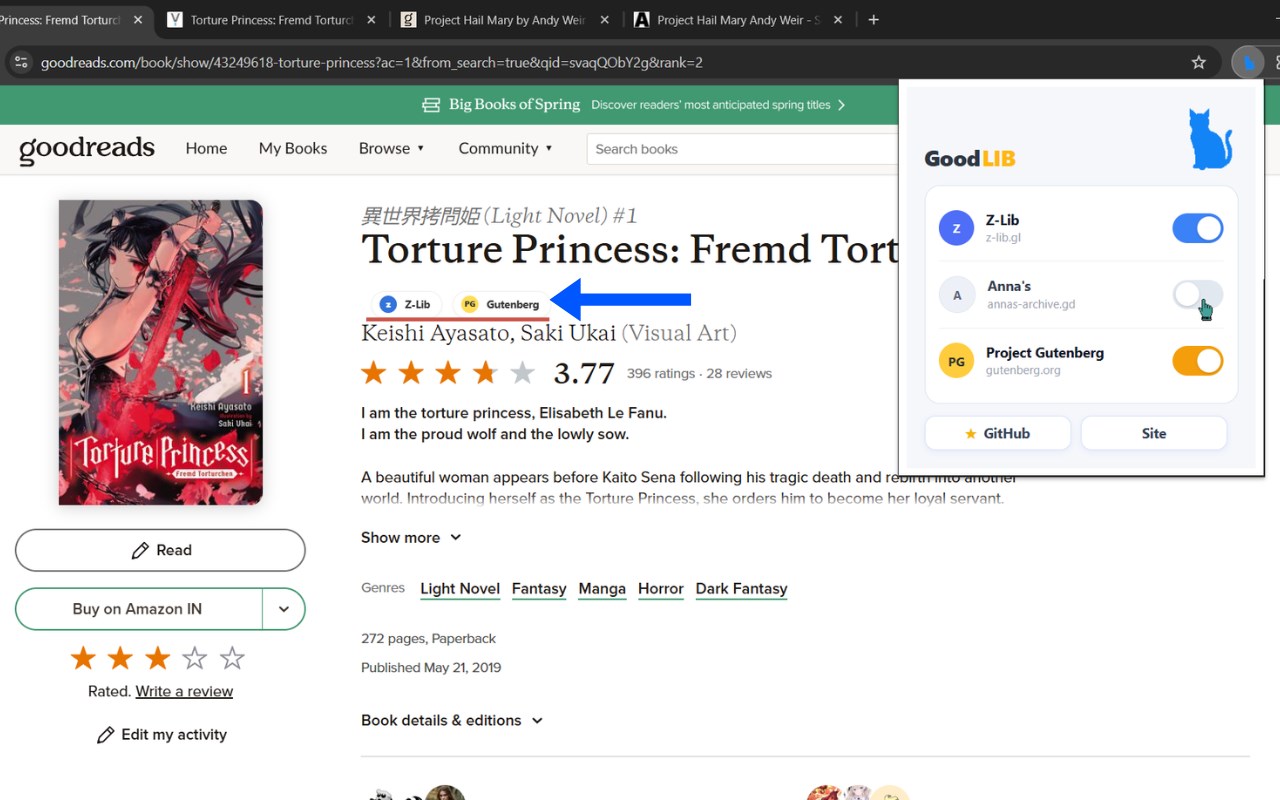Open dropdown arrow beside Buy on Amazon IN
Viewport: 1280px width, 800px height.
point(284,609)
